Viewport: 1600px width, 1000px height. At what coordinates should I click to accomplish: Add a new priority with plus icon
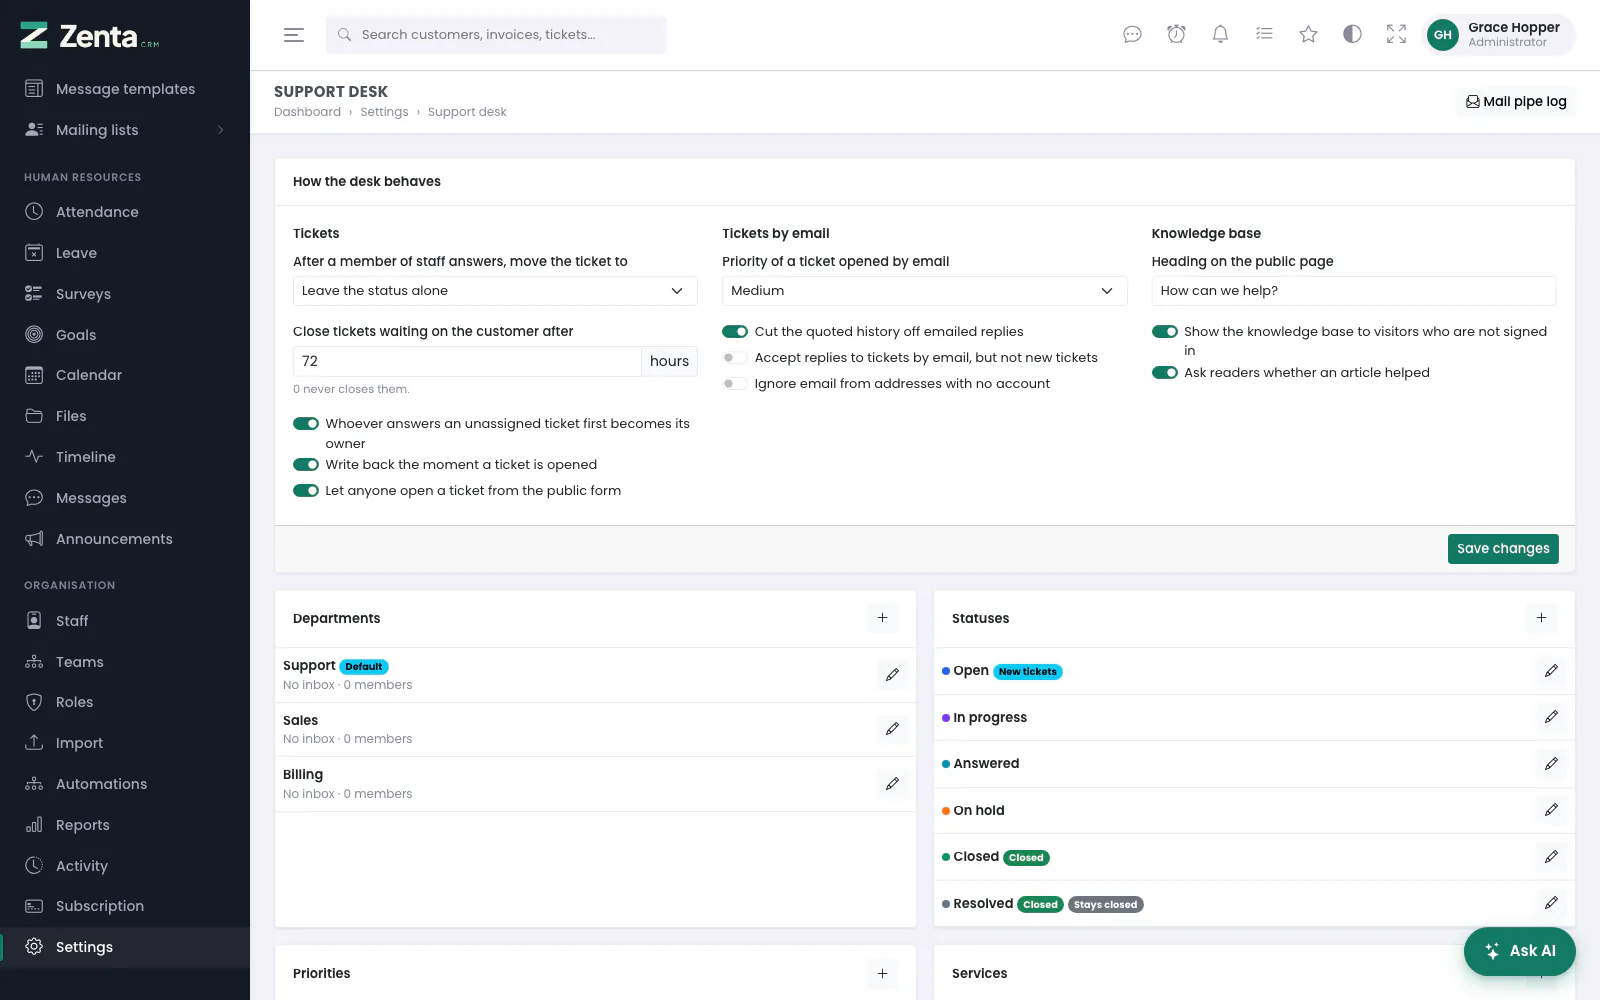(882, 973)
